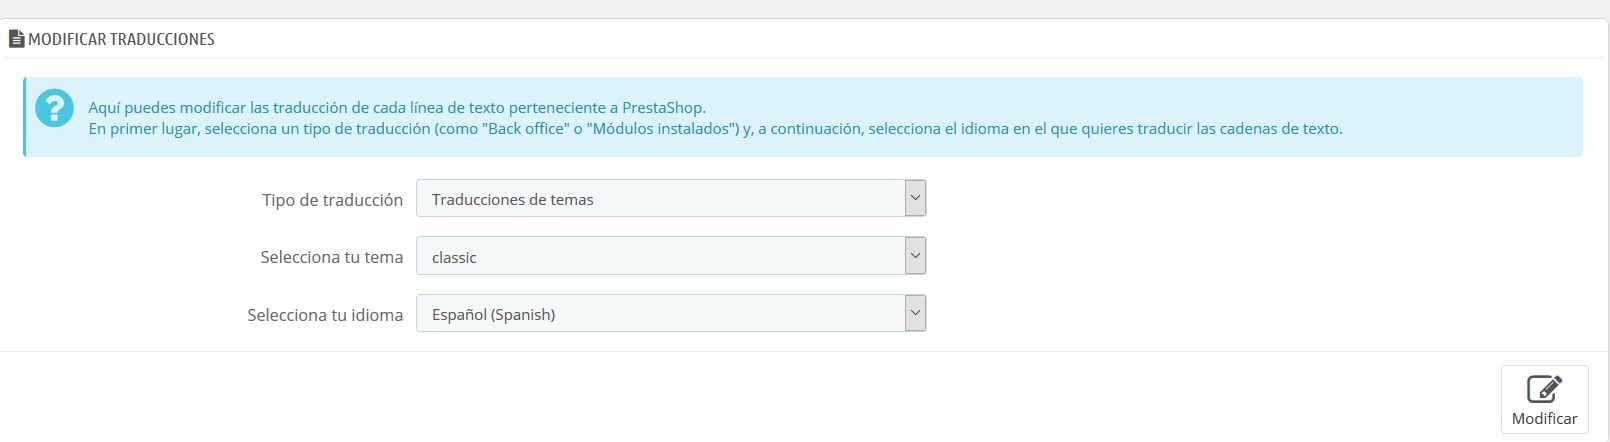Screen dimensions: 1610x442
Task: Click the help line starting "Aquí puedes modificar"
Action: pos(396,107)
